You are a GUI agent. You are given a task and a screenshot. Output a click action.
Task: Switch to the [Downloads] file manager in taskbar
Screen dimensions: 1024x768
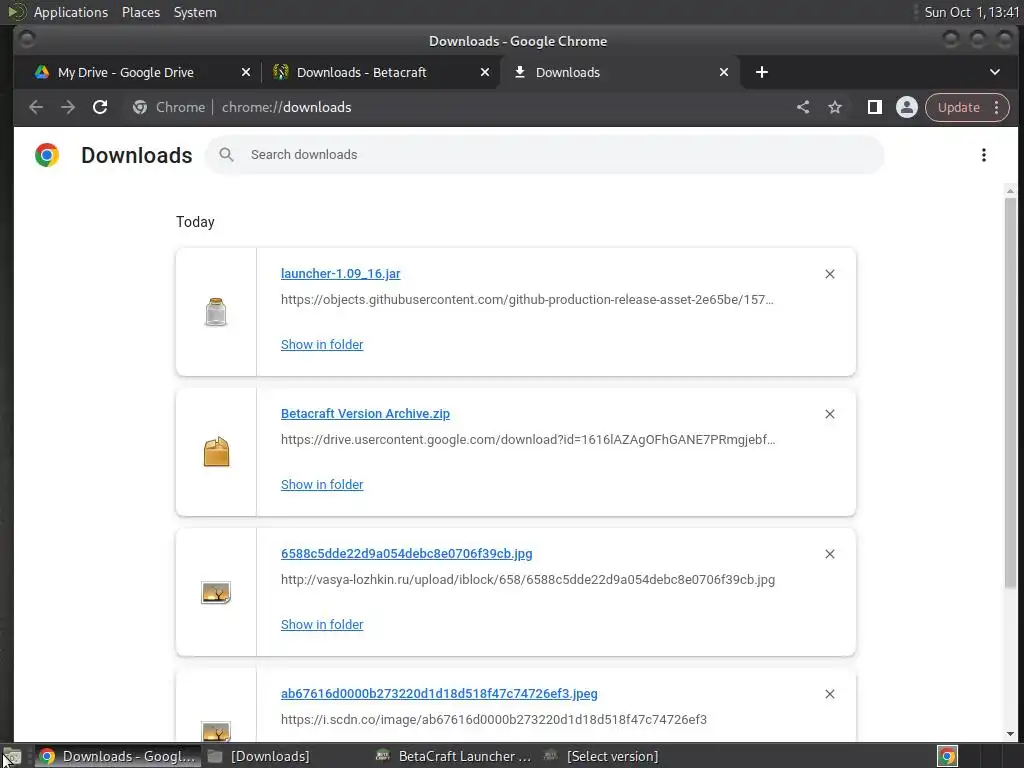tap(259, 756)
